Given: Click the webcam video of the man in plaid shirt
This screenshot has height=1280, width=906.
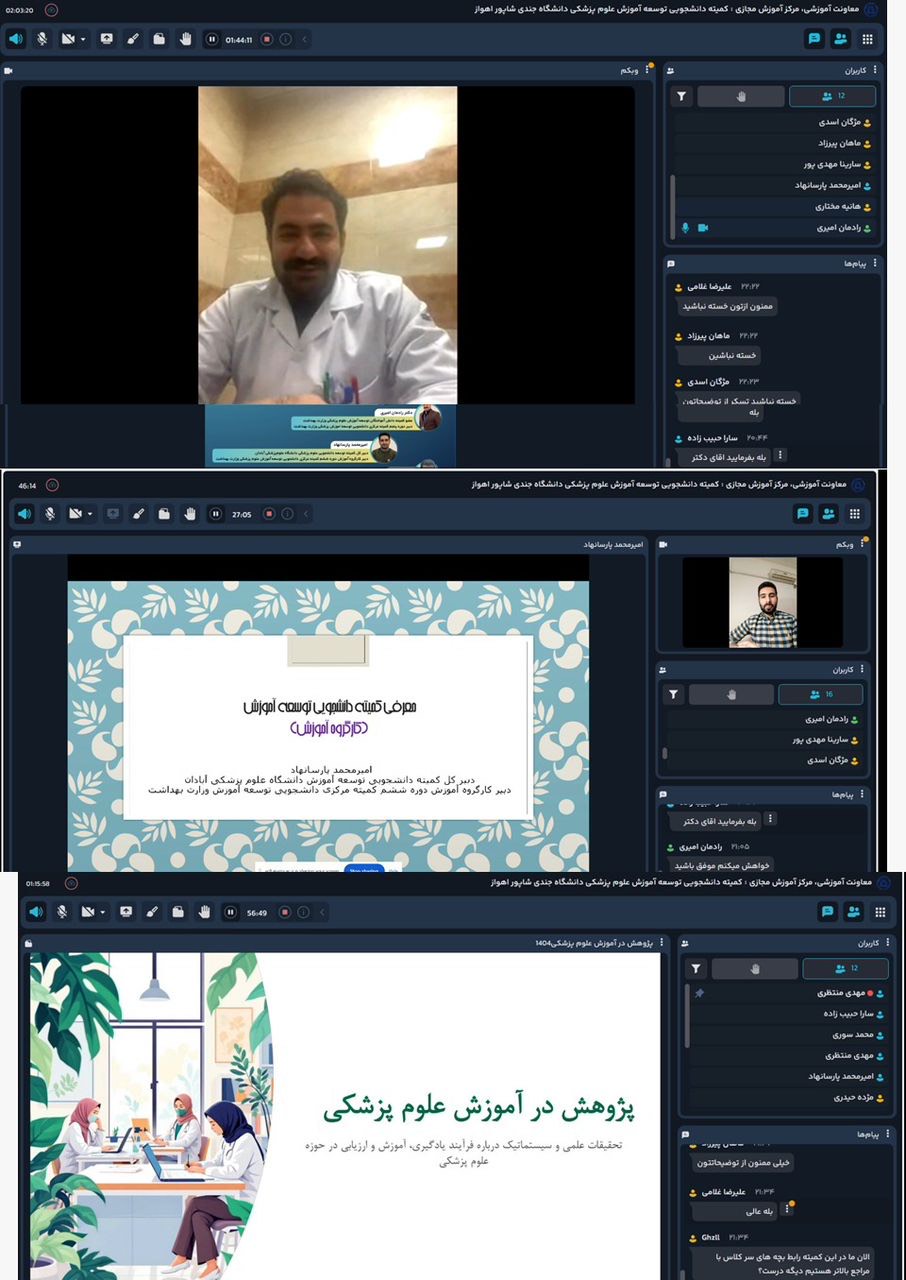Looking at the screenshot, I should click(x=762, y=602).
